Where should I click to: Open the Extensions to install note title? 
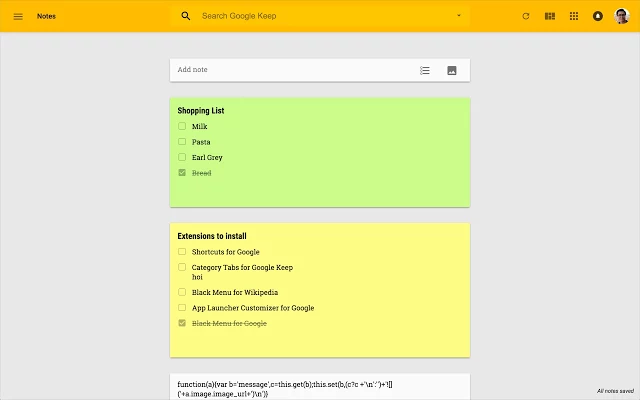click(x=211, y=236)
